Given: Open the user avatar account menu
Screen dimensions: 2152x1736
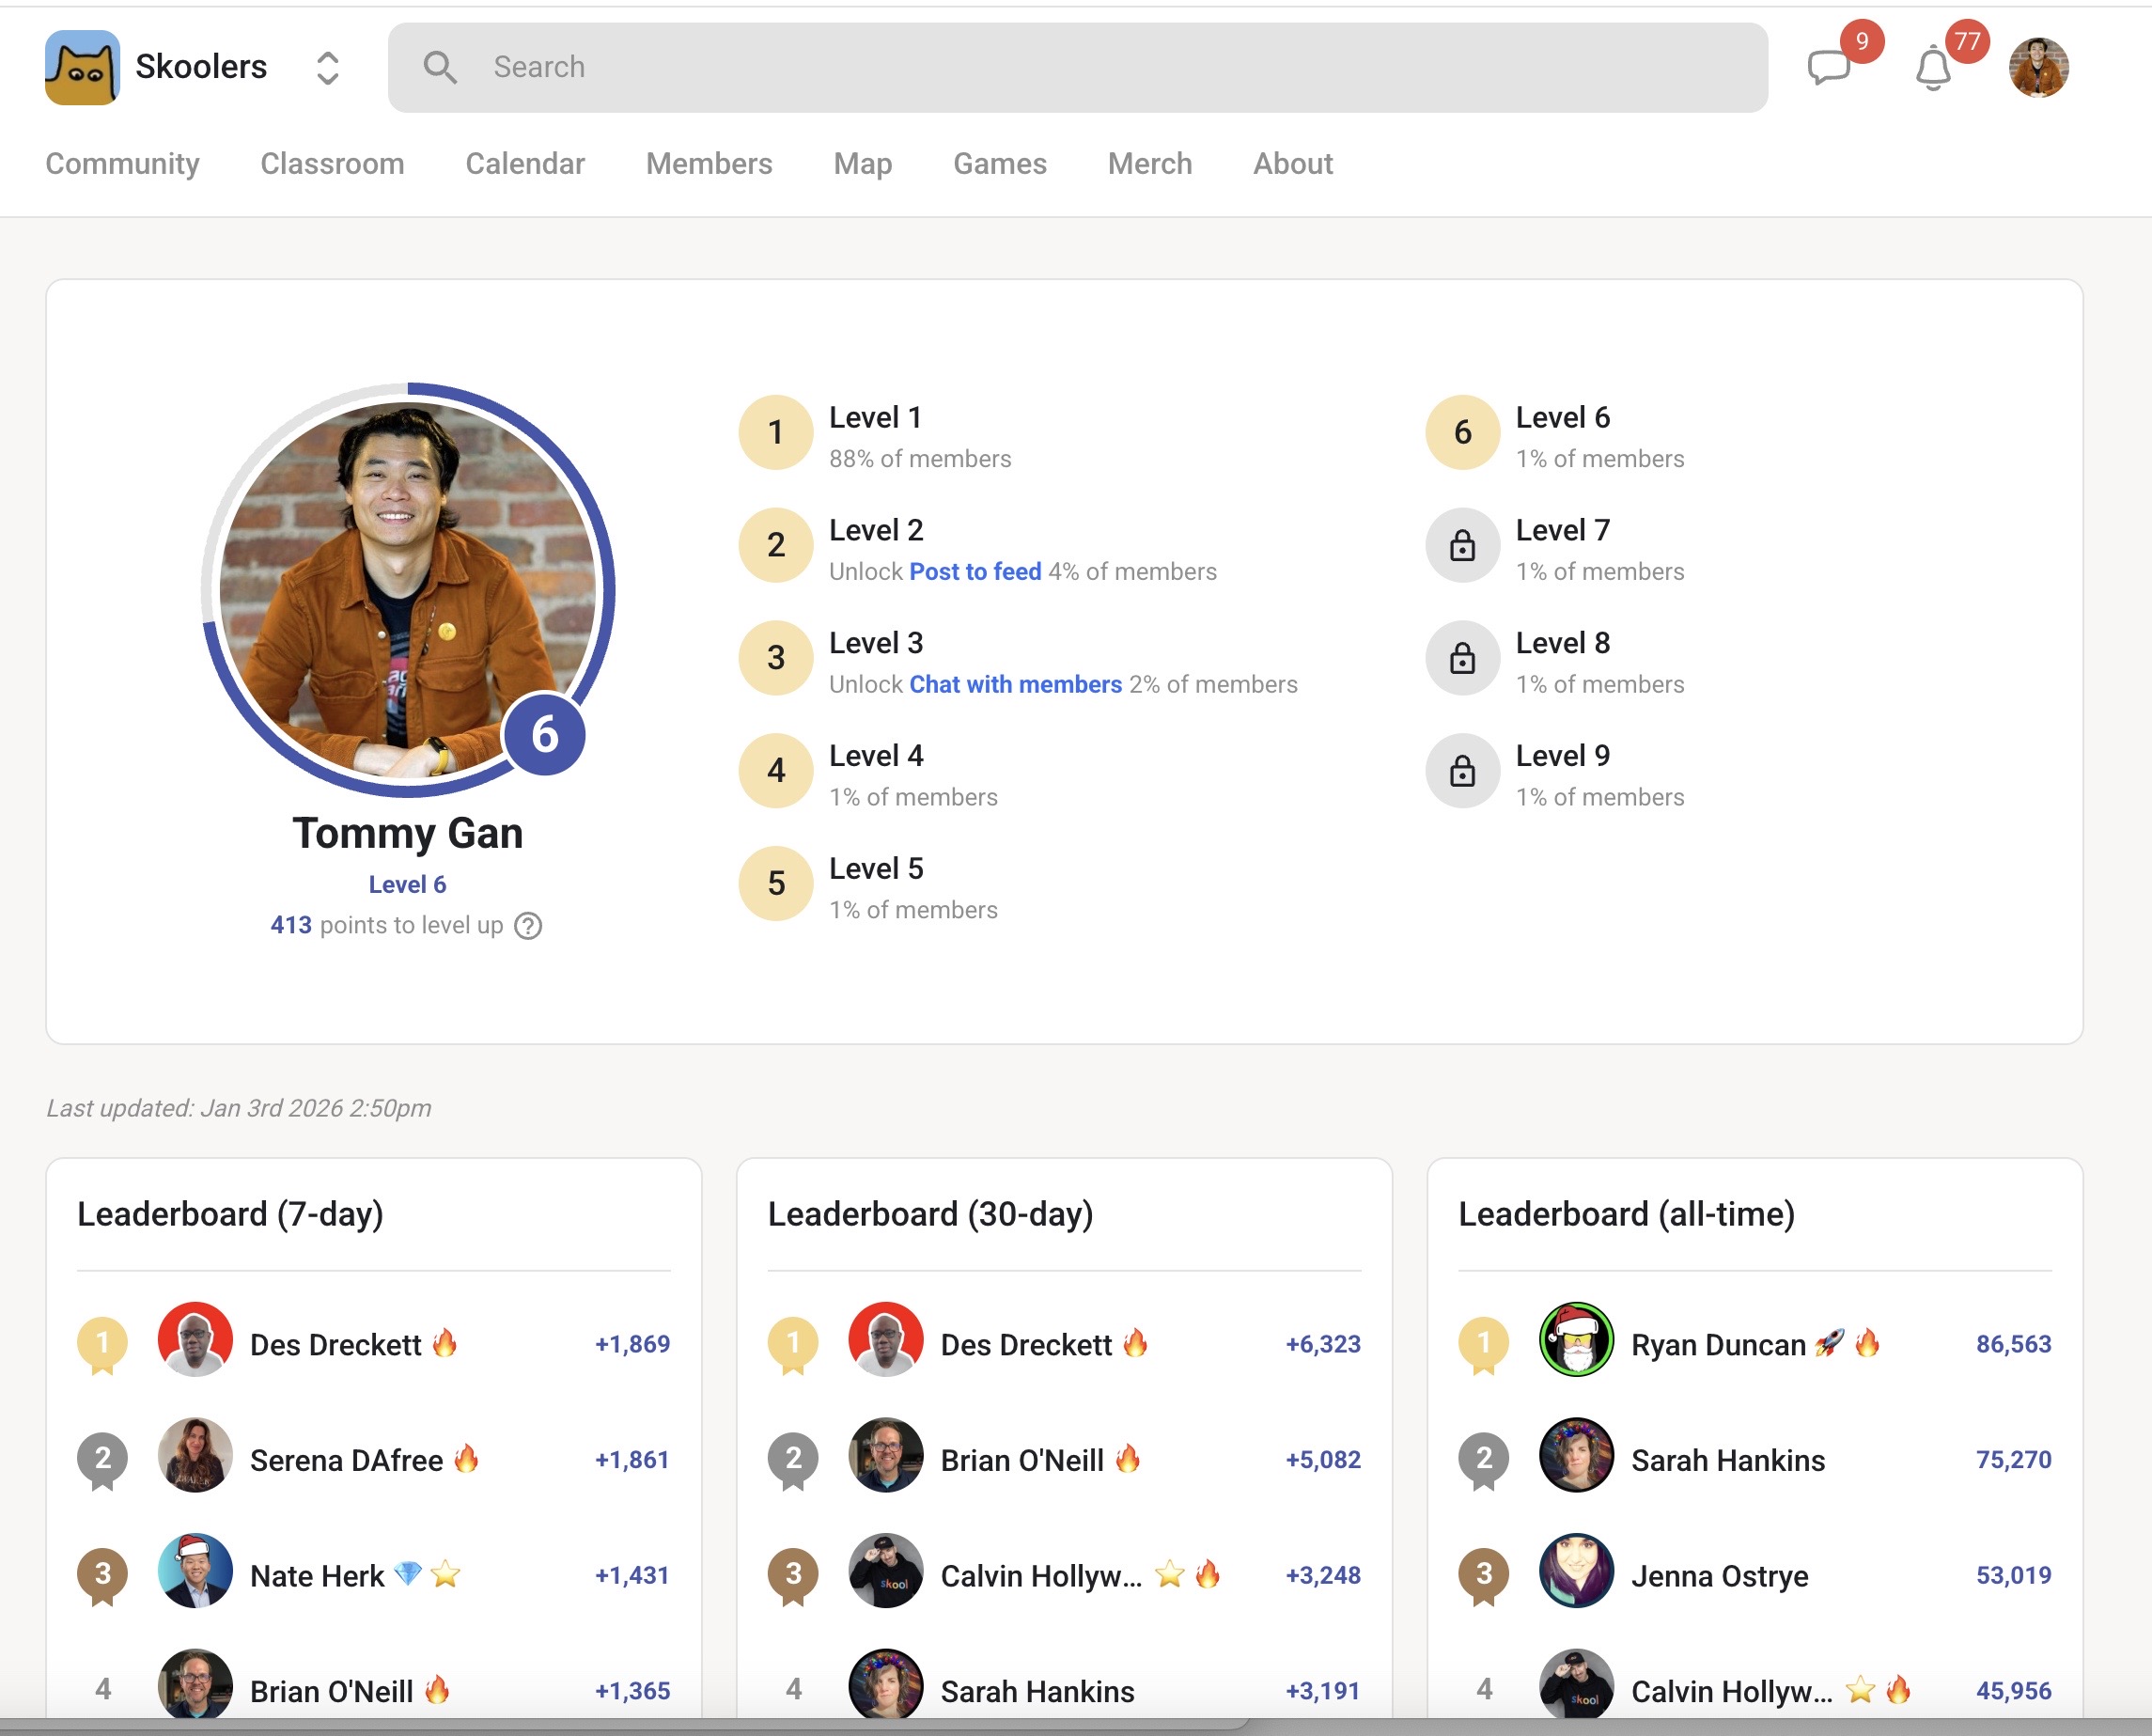Looking at the screenshot, I should click(x=2038, y=68).
